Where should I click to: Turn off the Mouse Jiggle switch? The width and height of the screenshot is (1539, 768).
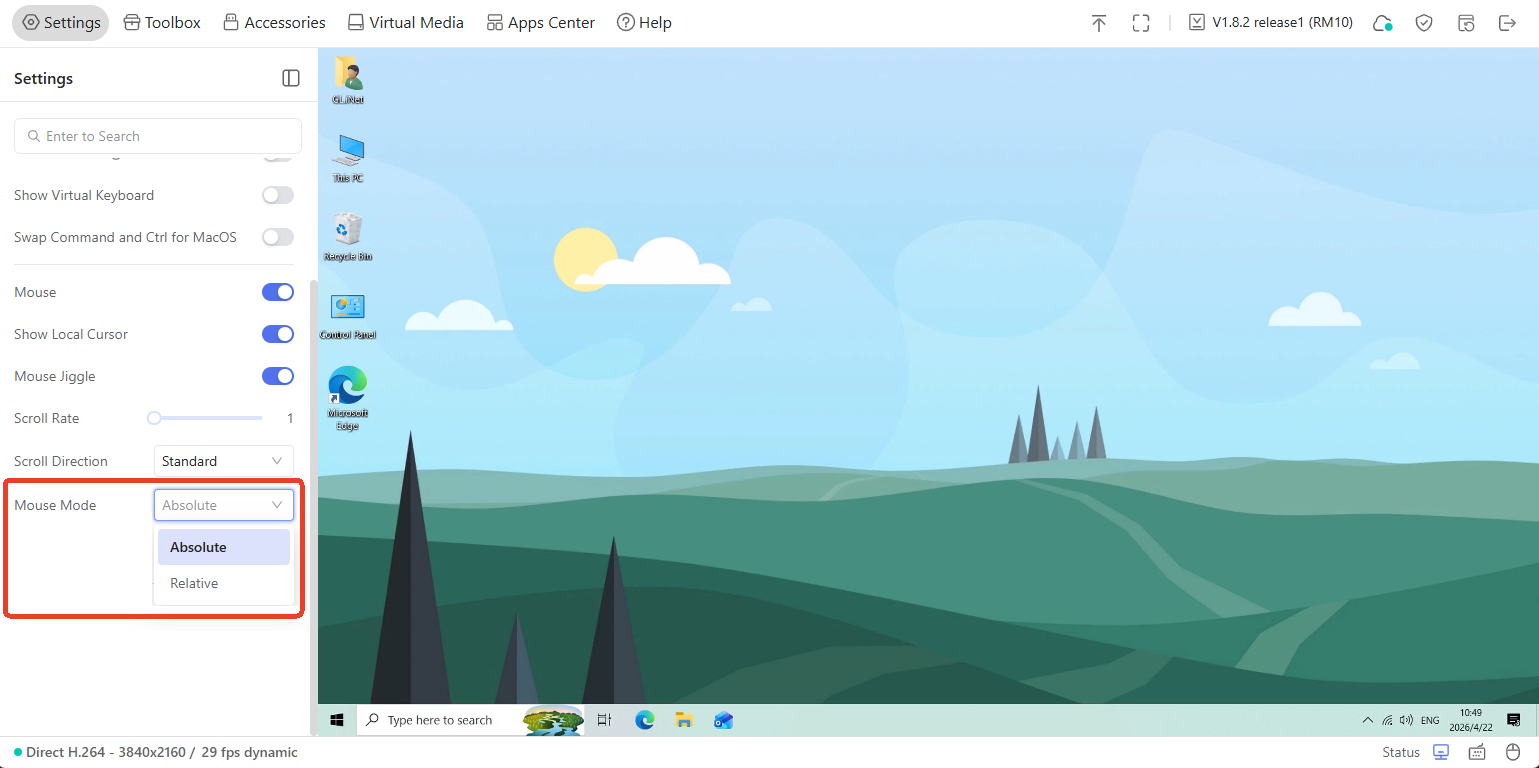point(278,376)
